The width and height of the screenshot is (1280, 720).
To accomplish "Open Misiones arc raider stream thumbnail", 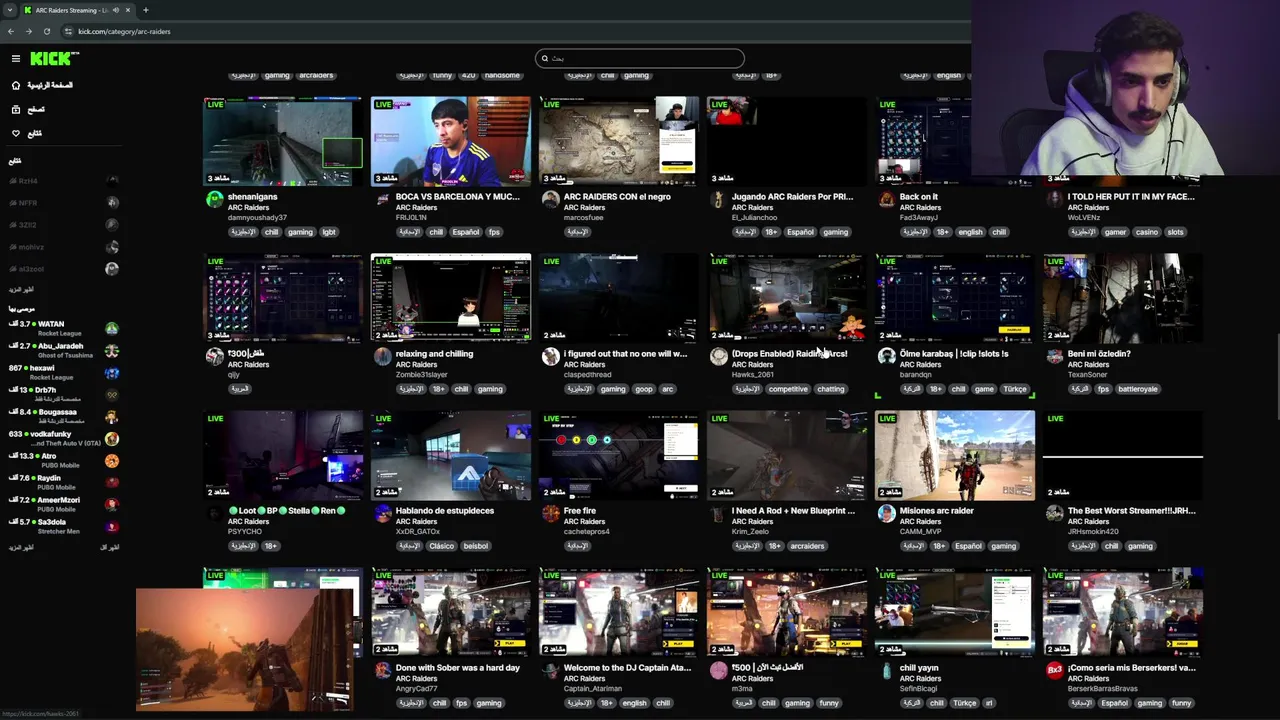I will [955, 455].
